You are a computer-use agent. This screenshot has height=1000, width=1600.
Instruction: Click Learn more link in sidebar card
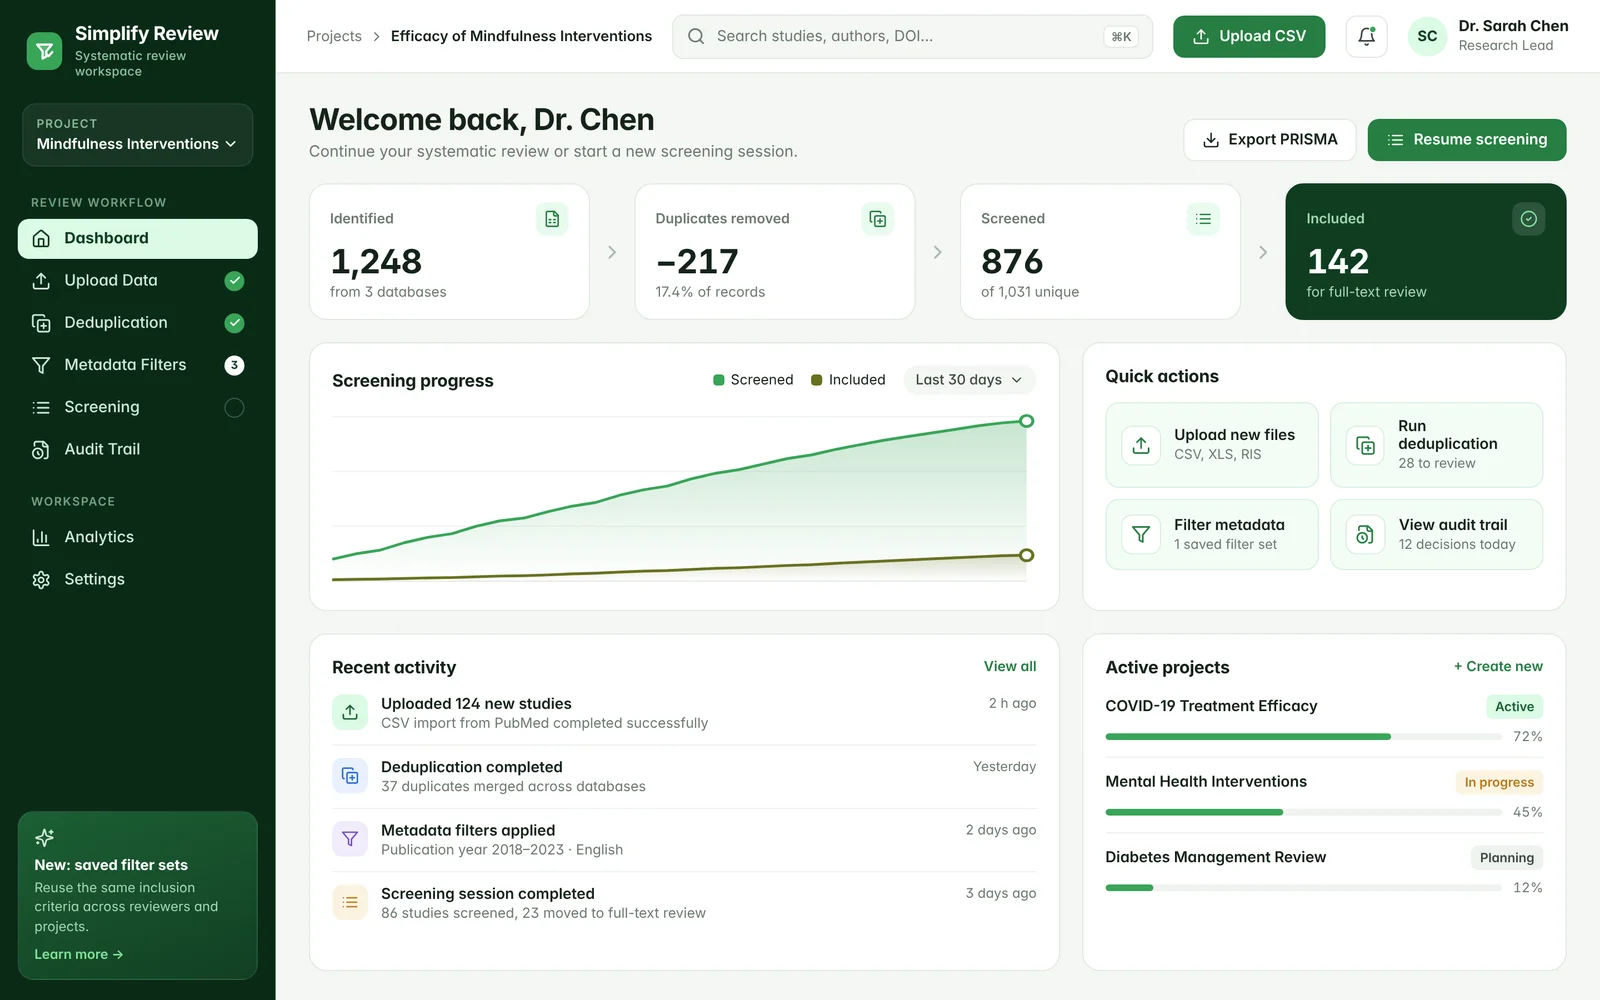pyautogui.click(x=79, y=955)
